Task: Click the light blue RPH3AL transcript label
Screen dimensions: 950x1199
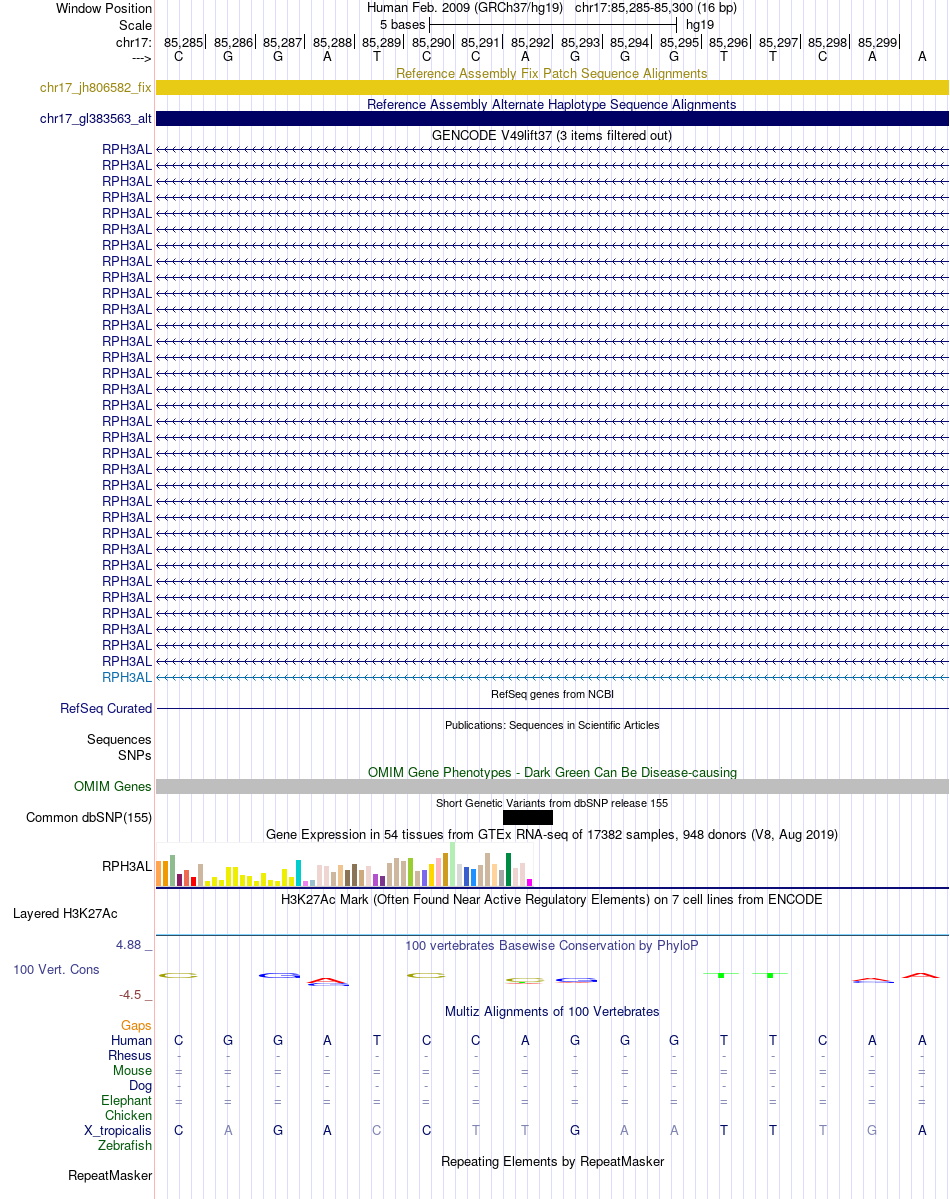Action: [x=127, y=677]
